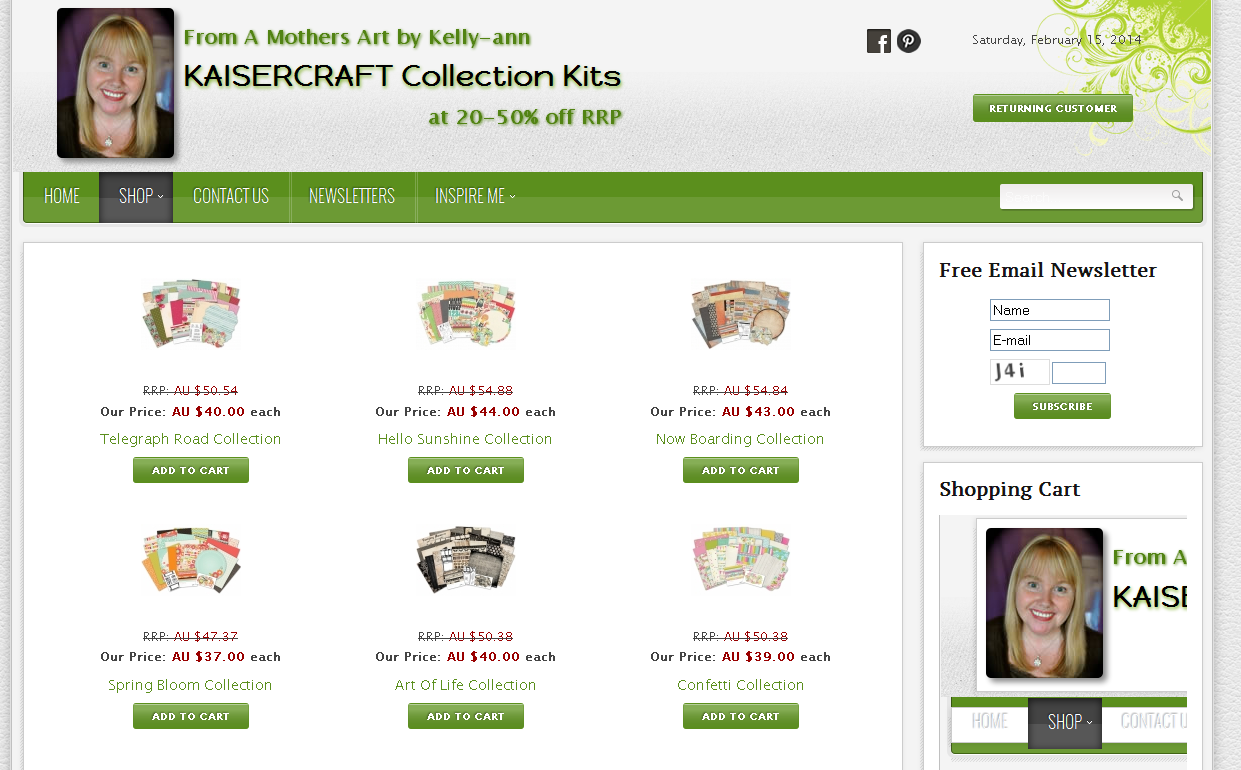Add Spring Bloom Collection to cart

pyautogui.click(x=191, y=716)
